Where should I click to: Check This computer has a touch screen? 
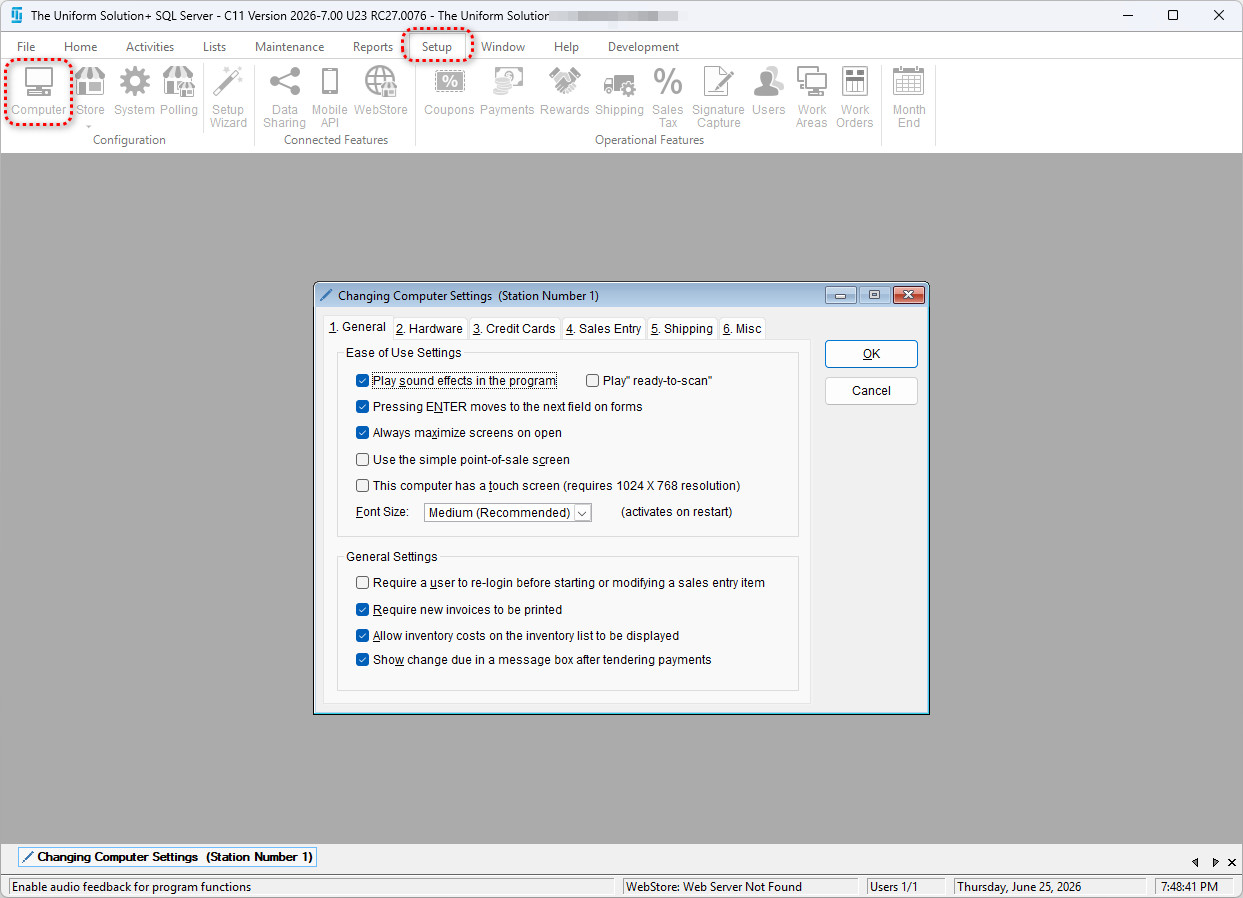click(x=363, y=486)
